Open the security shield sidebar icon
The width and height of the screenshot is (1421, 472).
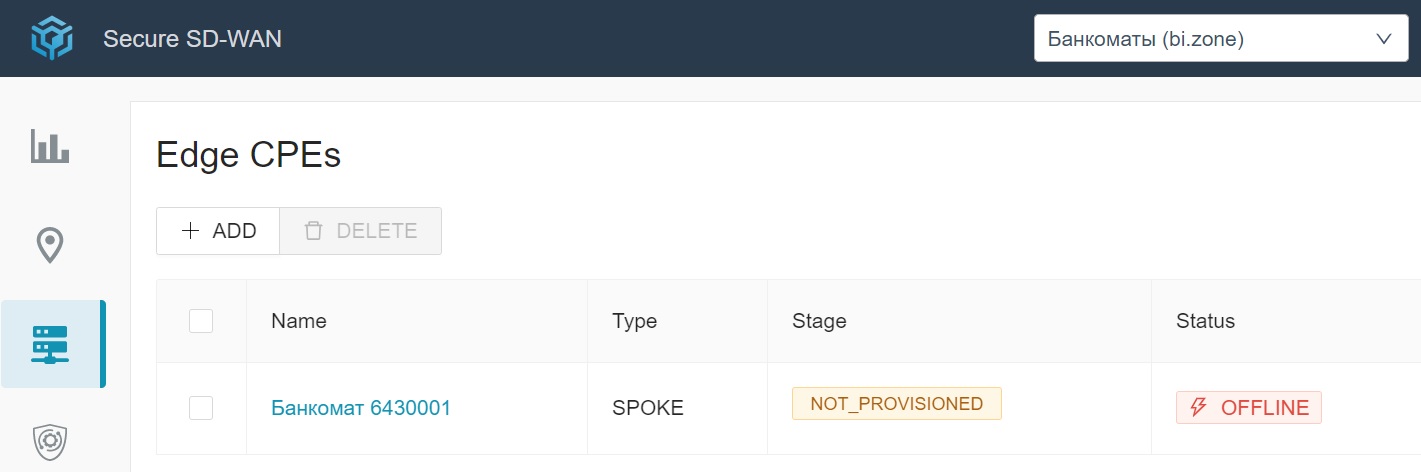(50, 441)
